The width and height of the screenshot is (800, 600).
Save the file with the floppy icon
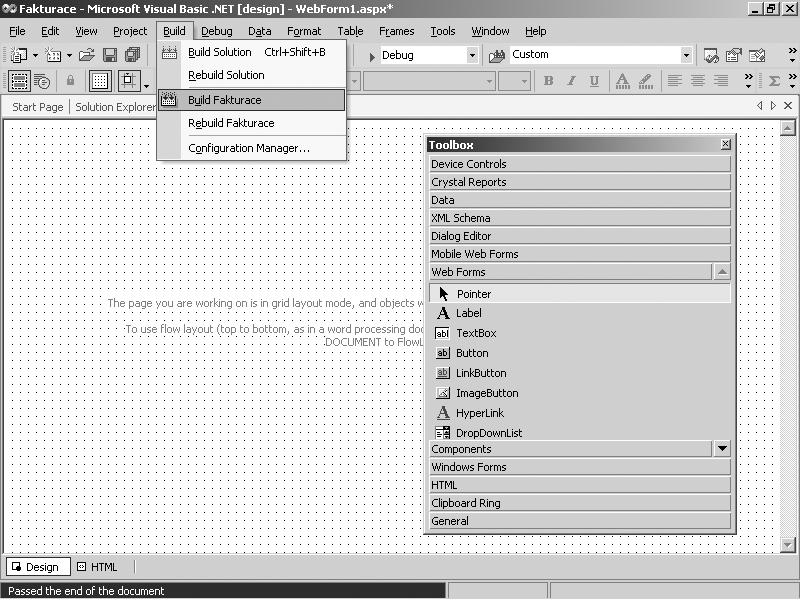pos(110,55)
